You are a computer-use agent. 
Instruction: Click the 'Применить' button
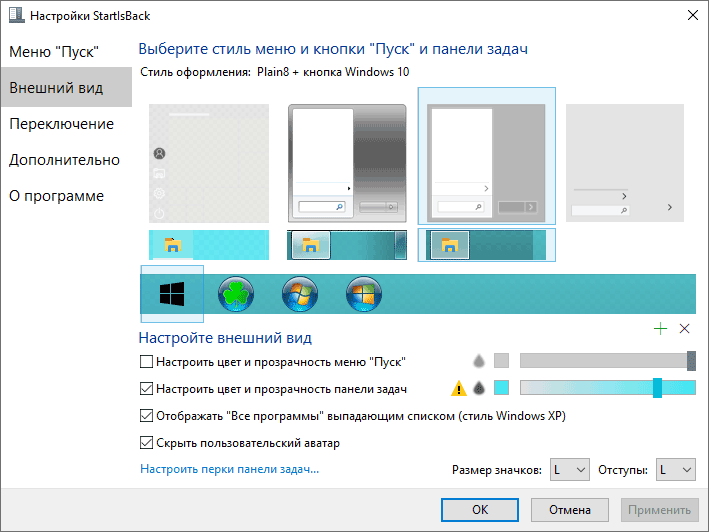tap(659, 510)
